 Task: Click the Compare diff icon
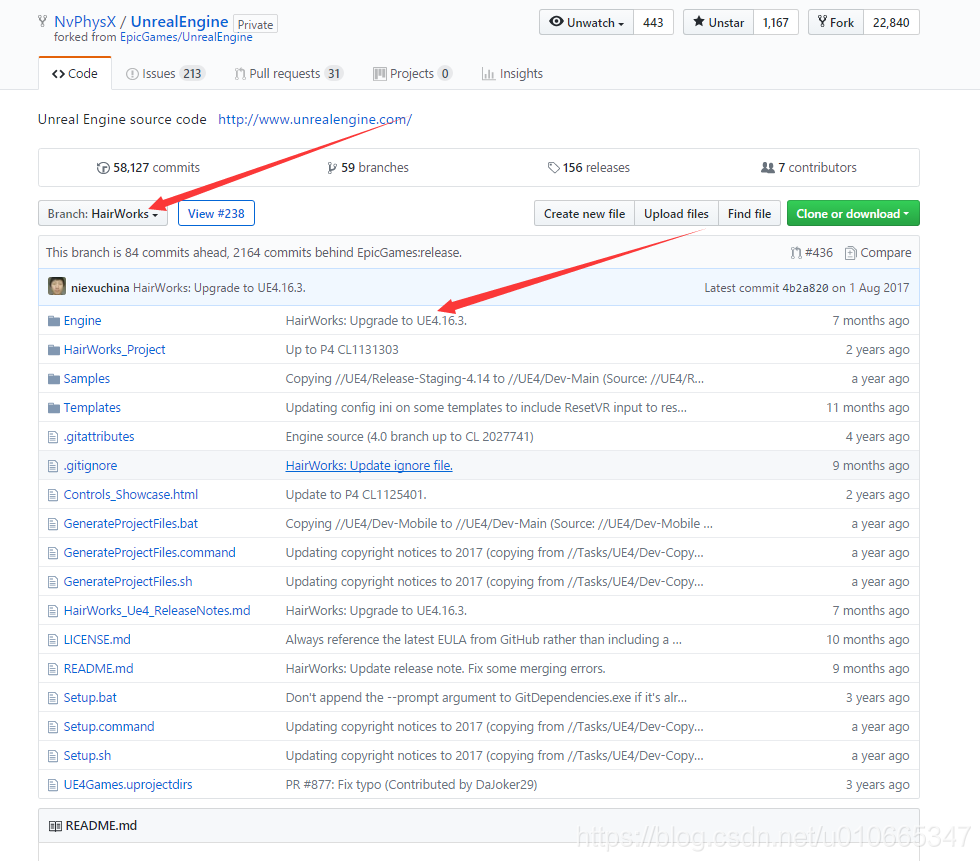[850, 253]
